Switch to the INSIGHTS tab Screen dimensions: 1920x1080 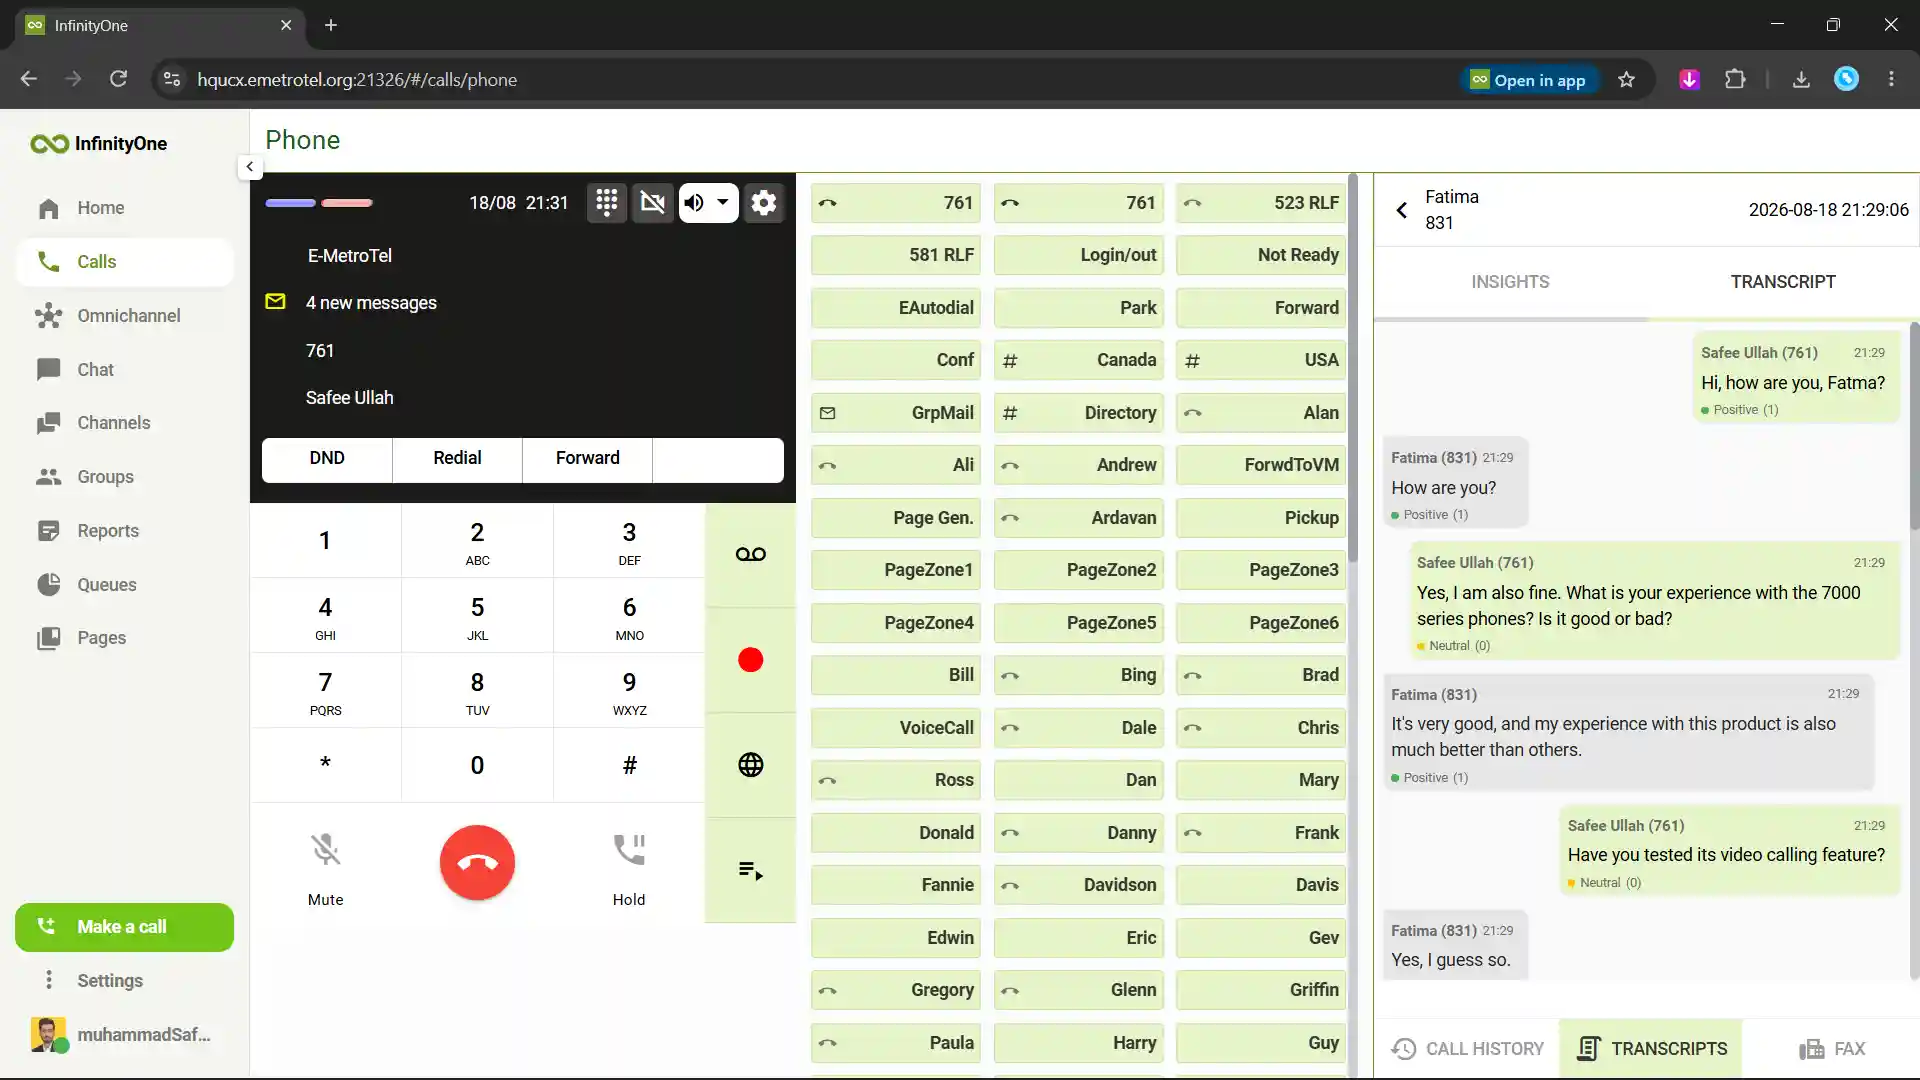click(x=1510, y=282)
